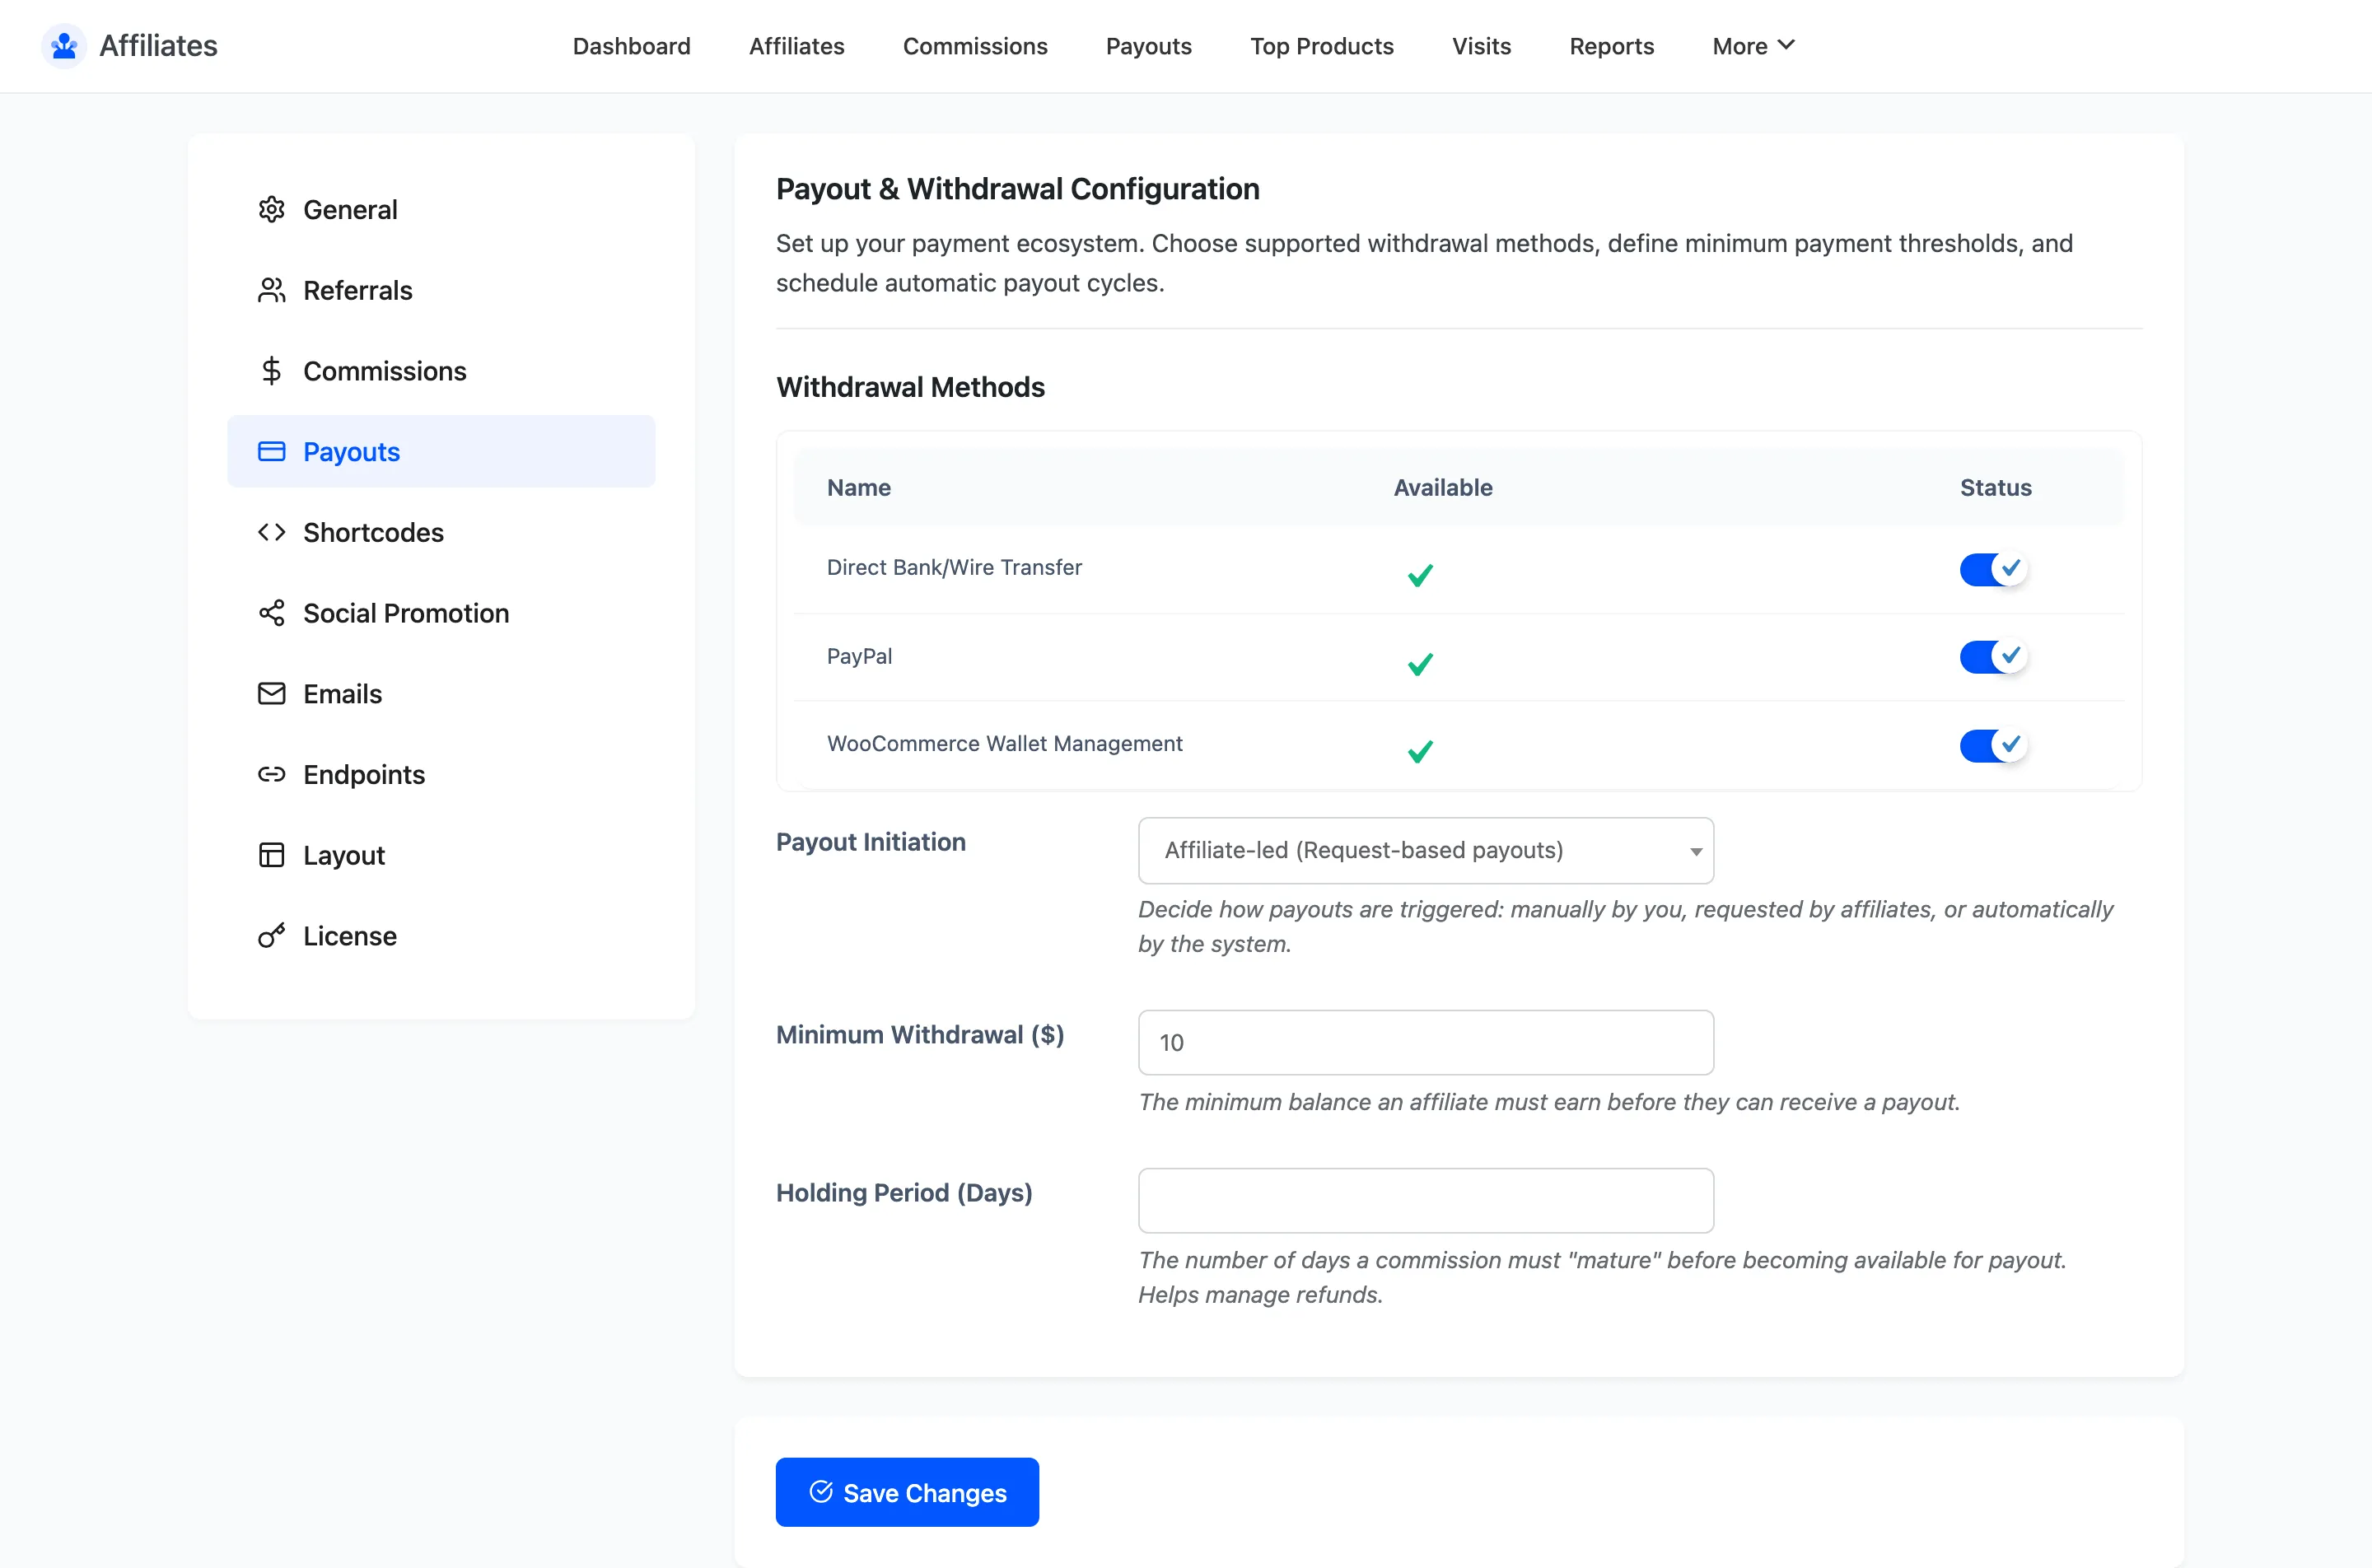Click the Payout Initiation label
Screen dimensions: 2372x1568
871,842
